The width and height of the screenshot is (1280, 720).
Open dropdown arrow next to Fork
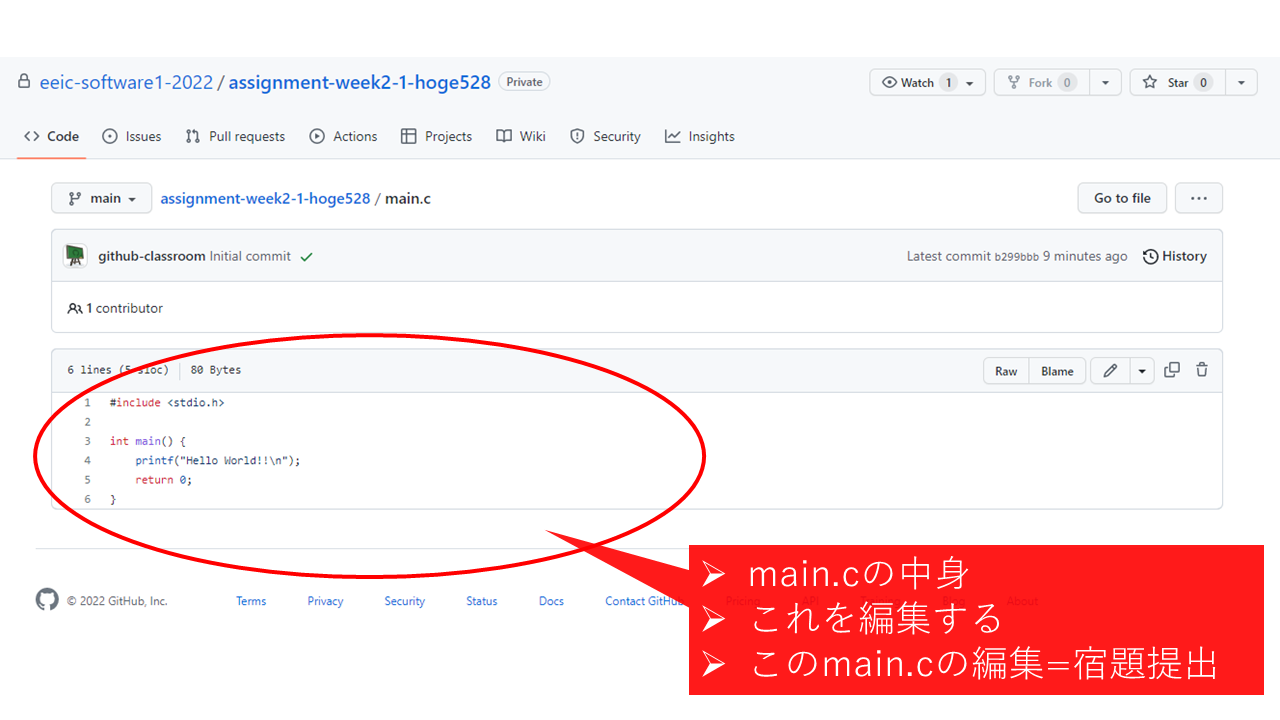pos(1105,82)
